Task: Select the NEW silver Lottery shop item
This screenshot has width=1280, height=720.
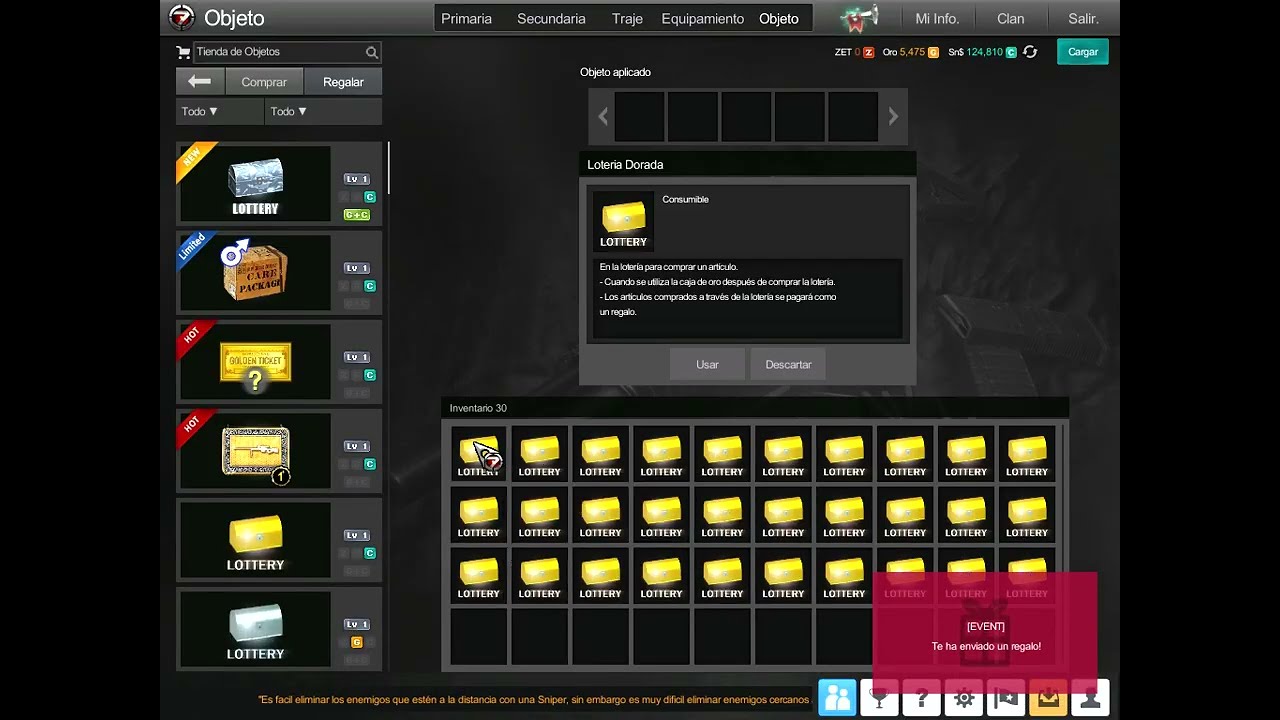Action: point(279,184)
